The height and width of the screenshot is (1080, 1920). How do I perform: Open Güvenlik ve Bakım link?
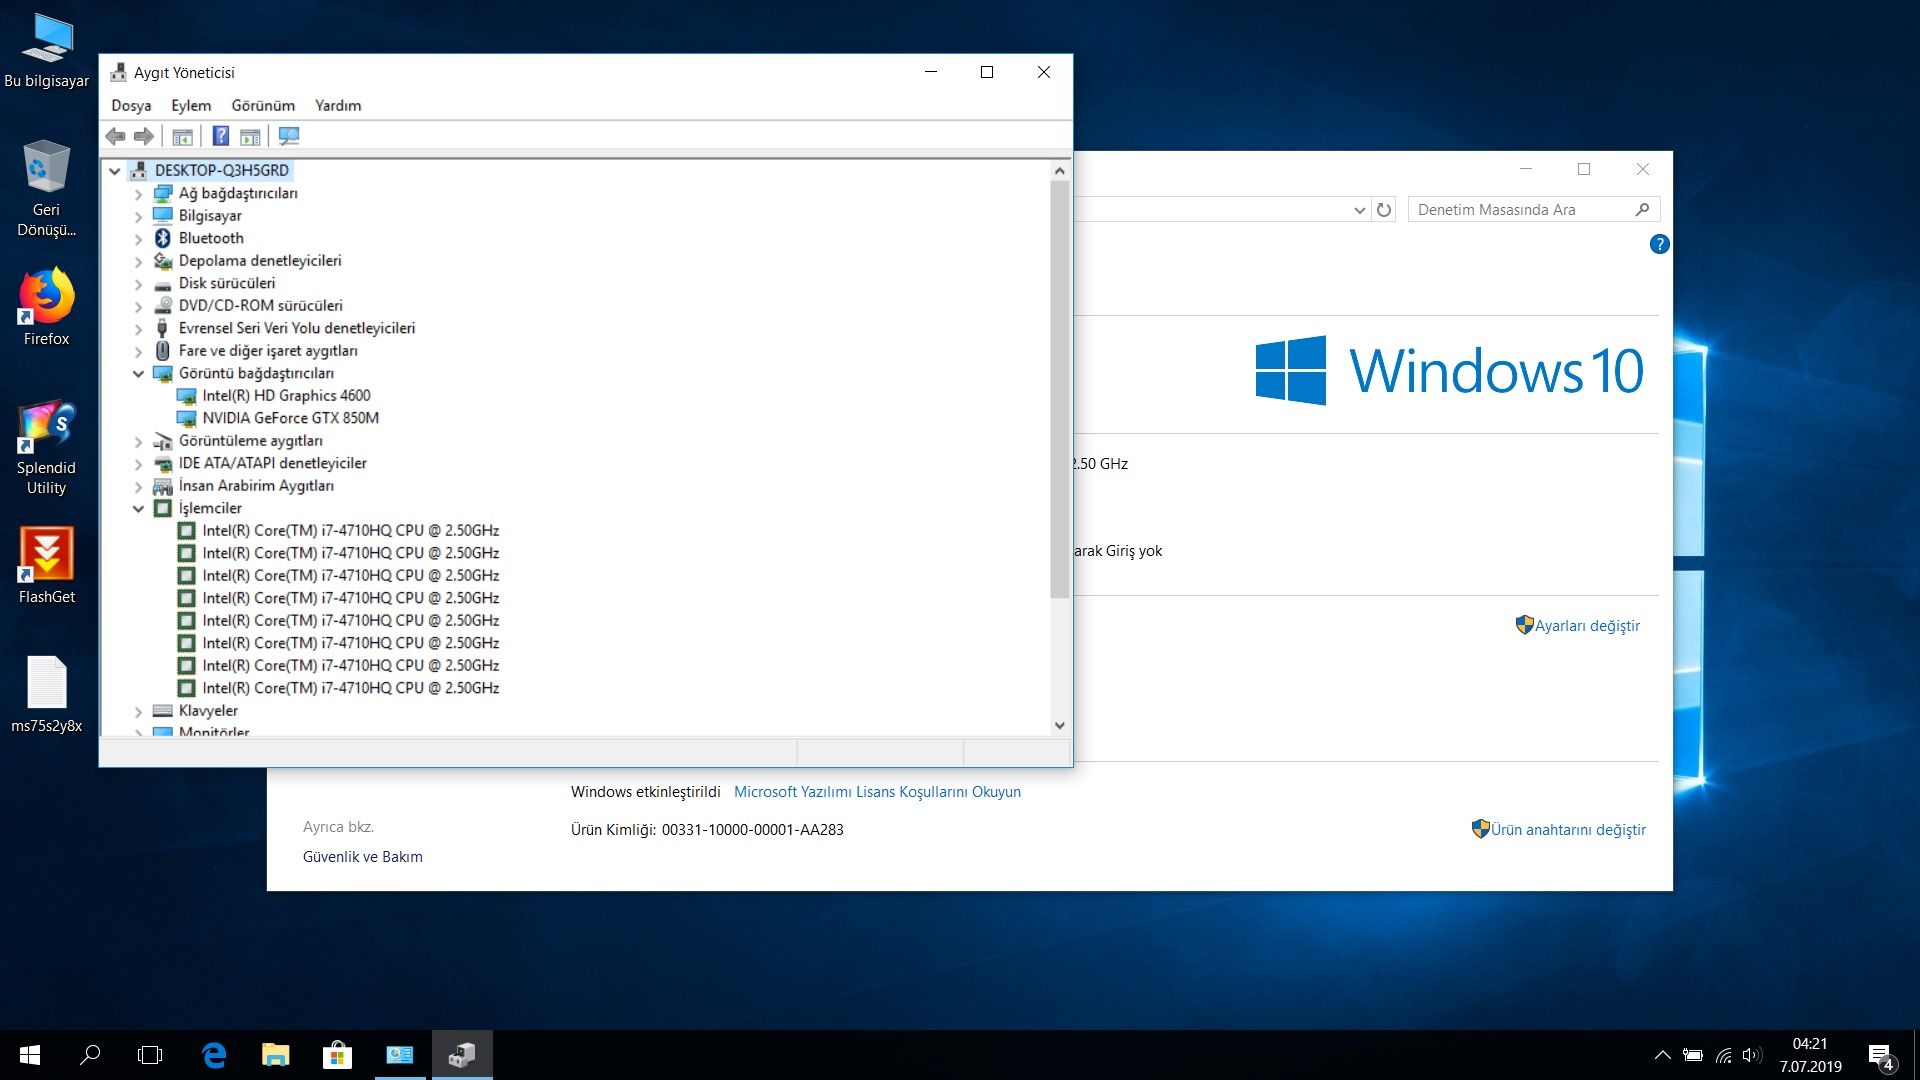[362, 857]
